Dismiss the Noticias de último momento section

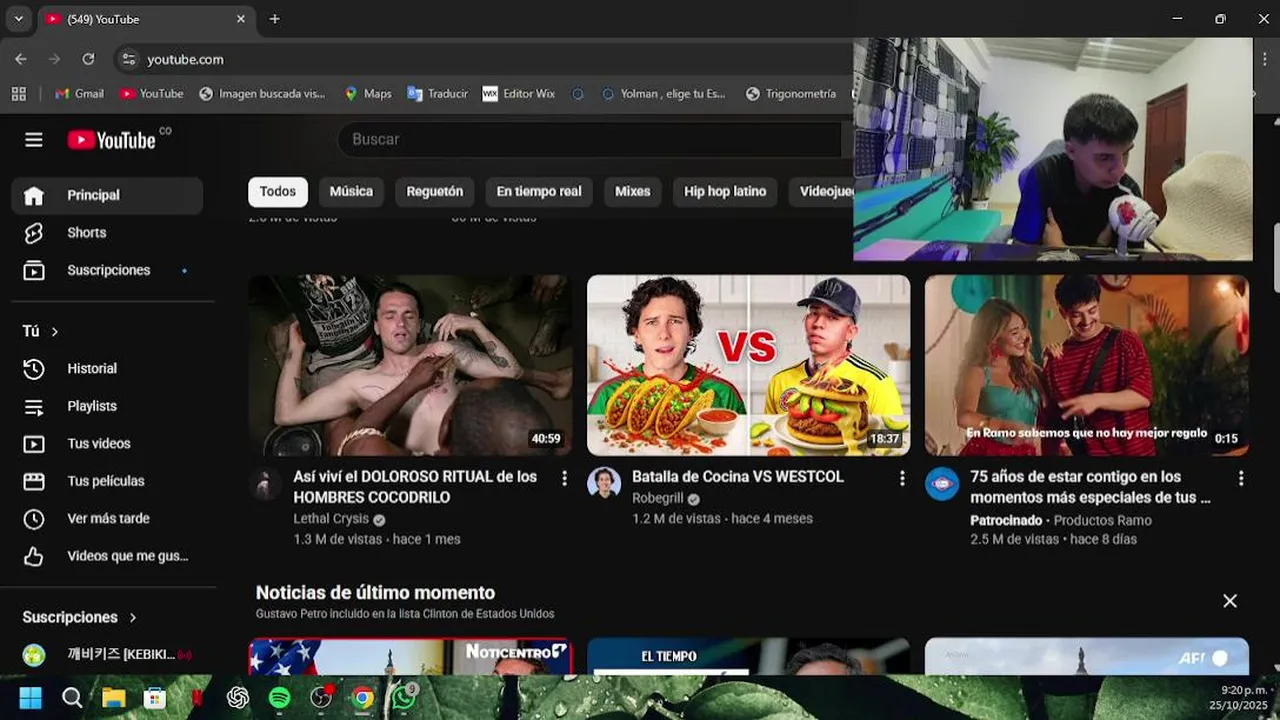(x=1230, y=601)
